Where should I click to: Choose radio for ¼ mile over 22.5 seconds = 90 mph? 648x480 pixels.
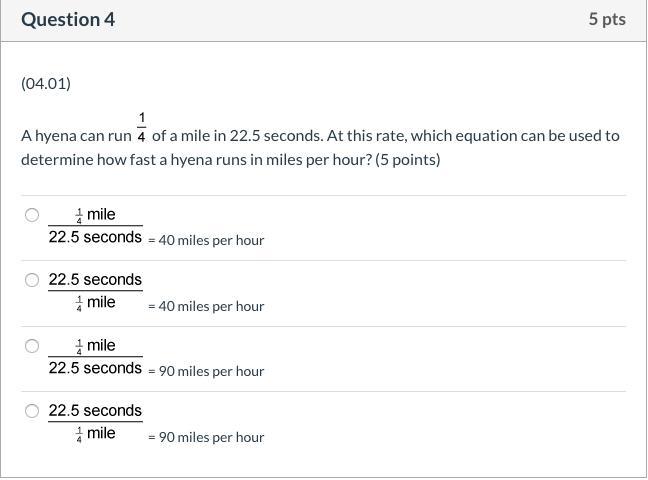click(x=32, y=346)
